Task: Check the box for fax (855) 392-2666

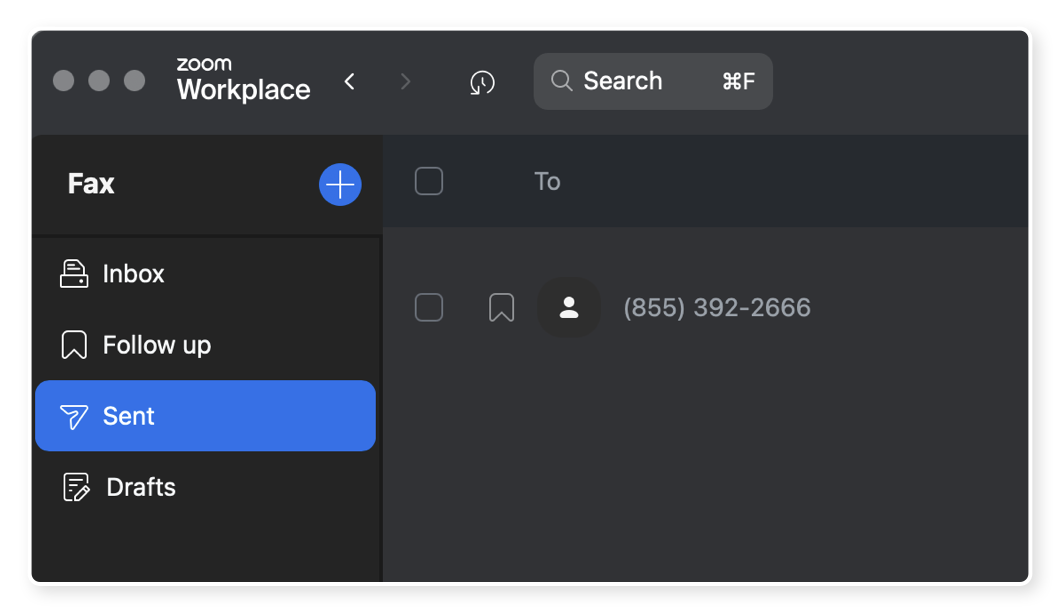Action: click(429, 308)
